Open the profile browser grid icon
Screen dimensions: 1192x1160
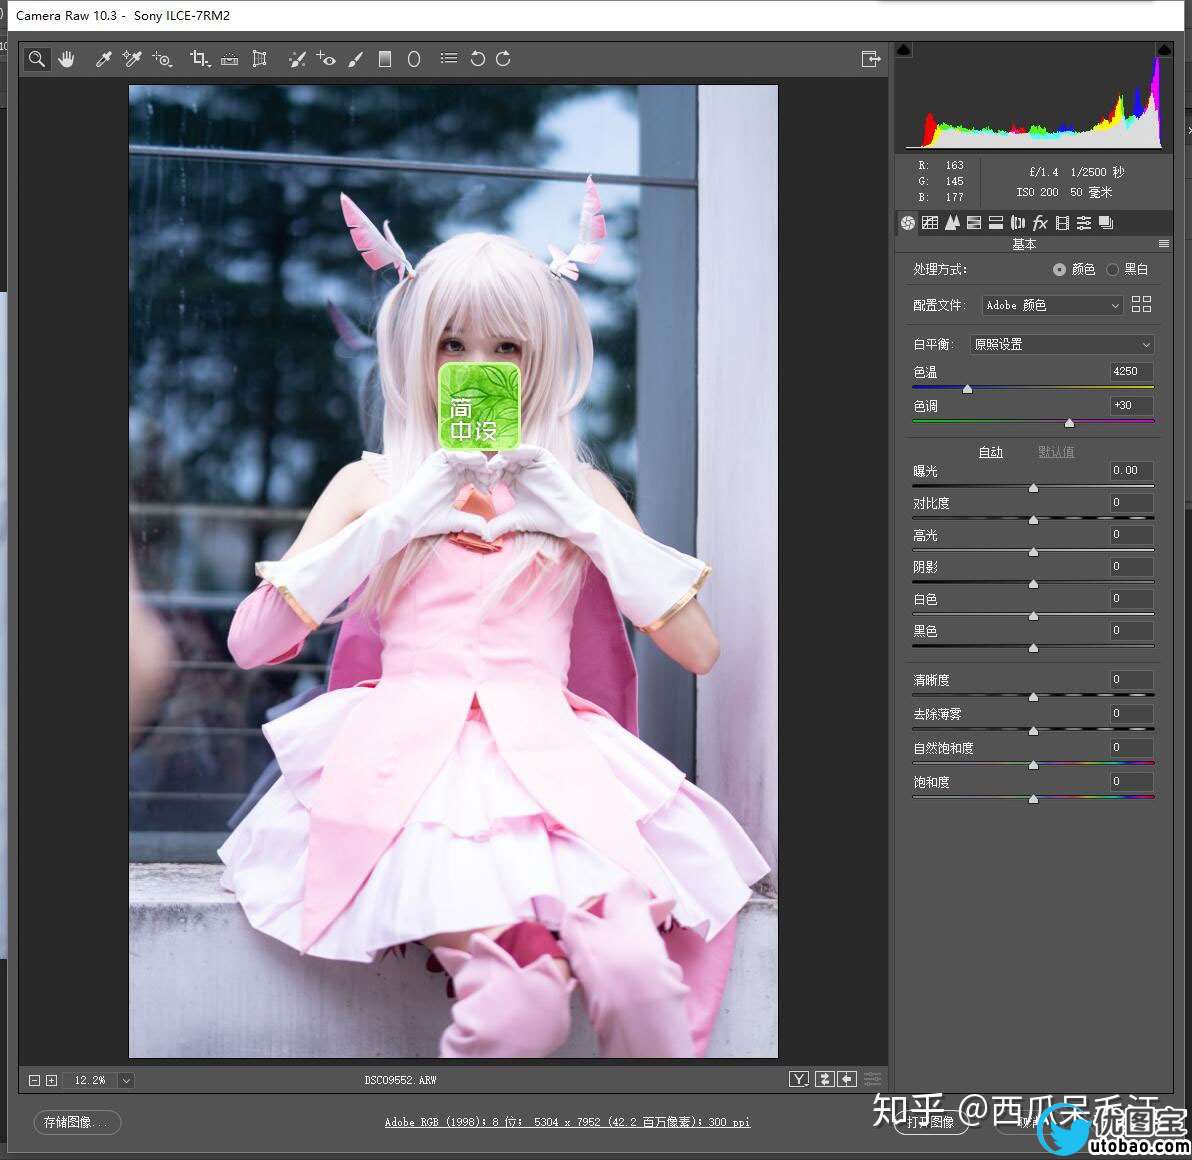pyautogui.click(x=1141, y=305)
